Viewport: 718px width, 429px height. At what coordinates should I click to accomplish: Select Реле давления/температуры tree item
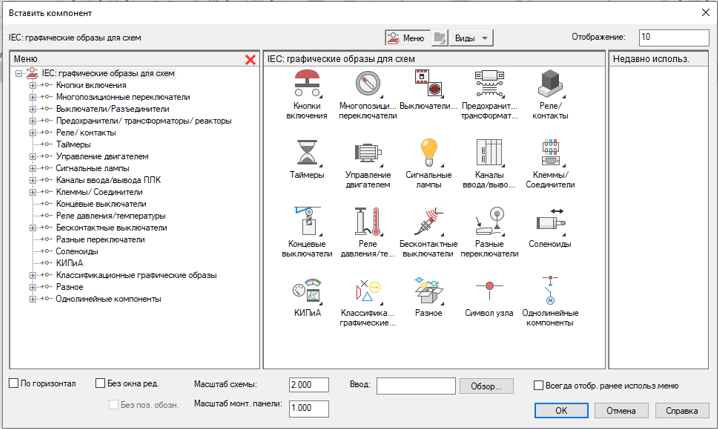point(111,216)
